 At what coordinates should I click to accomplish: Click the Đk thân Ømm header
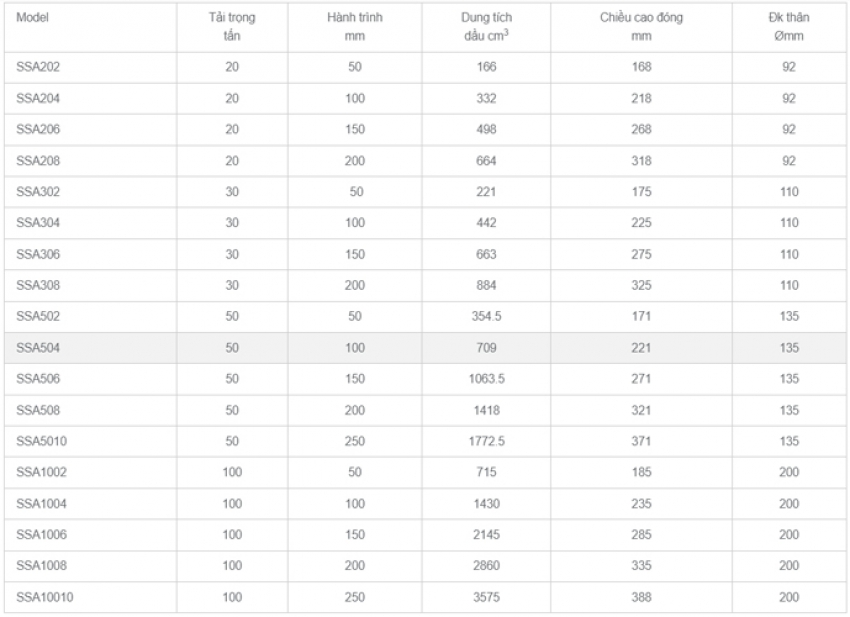tap(788, 27)
